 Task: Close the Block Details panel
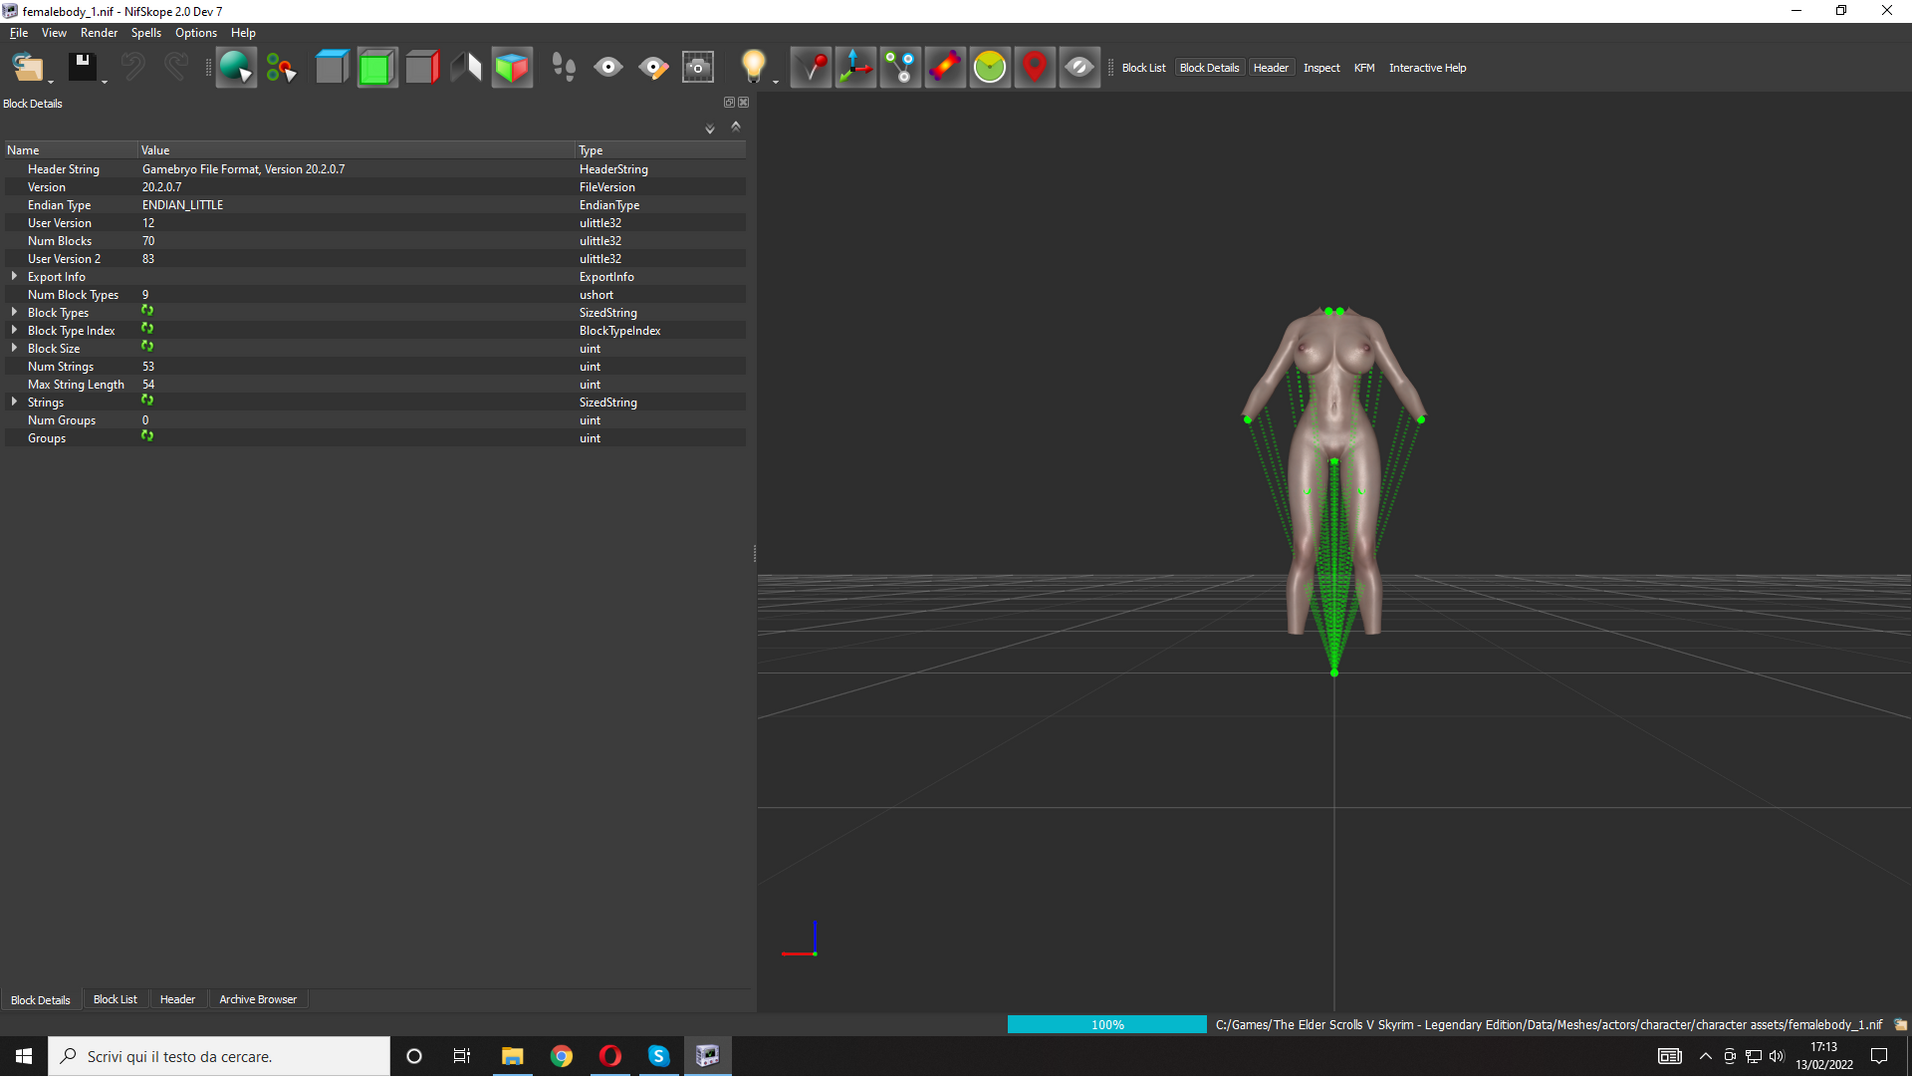coord(743,102)
